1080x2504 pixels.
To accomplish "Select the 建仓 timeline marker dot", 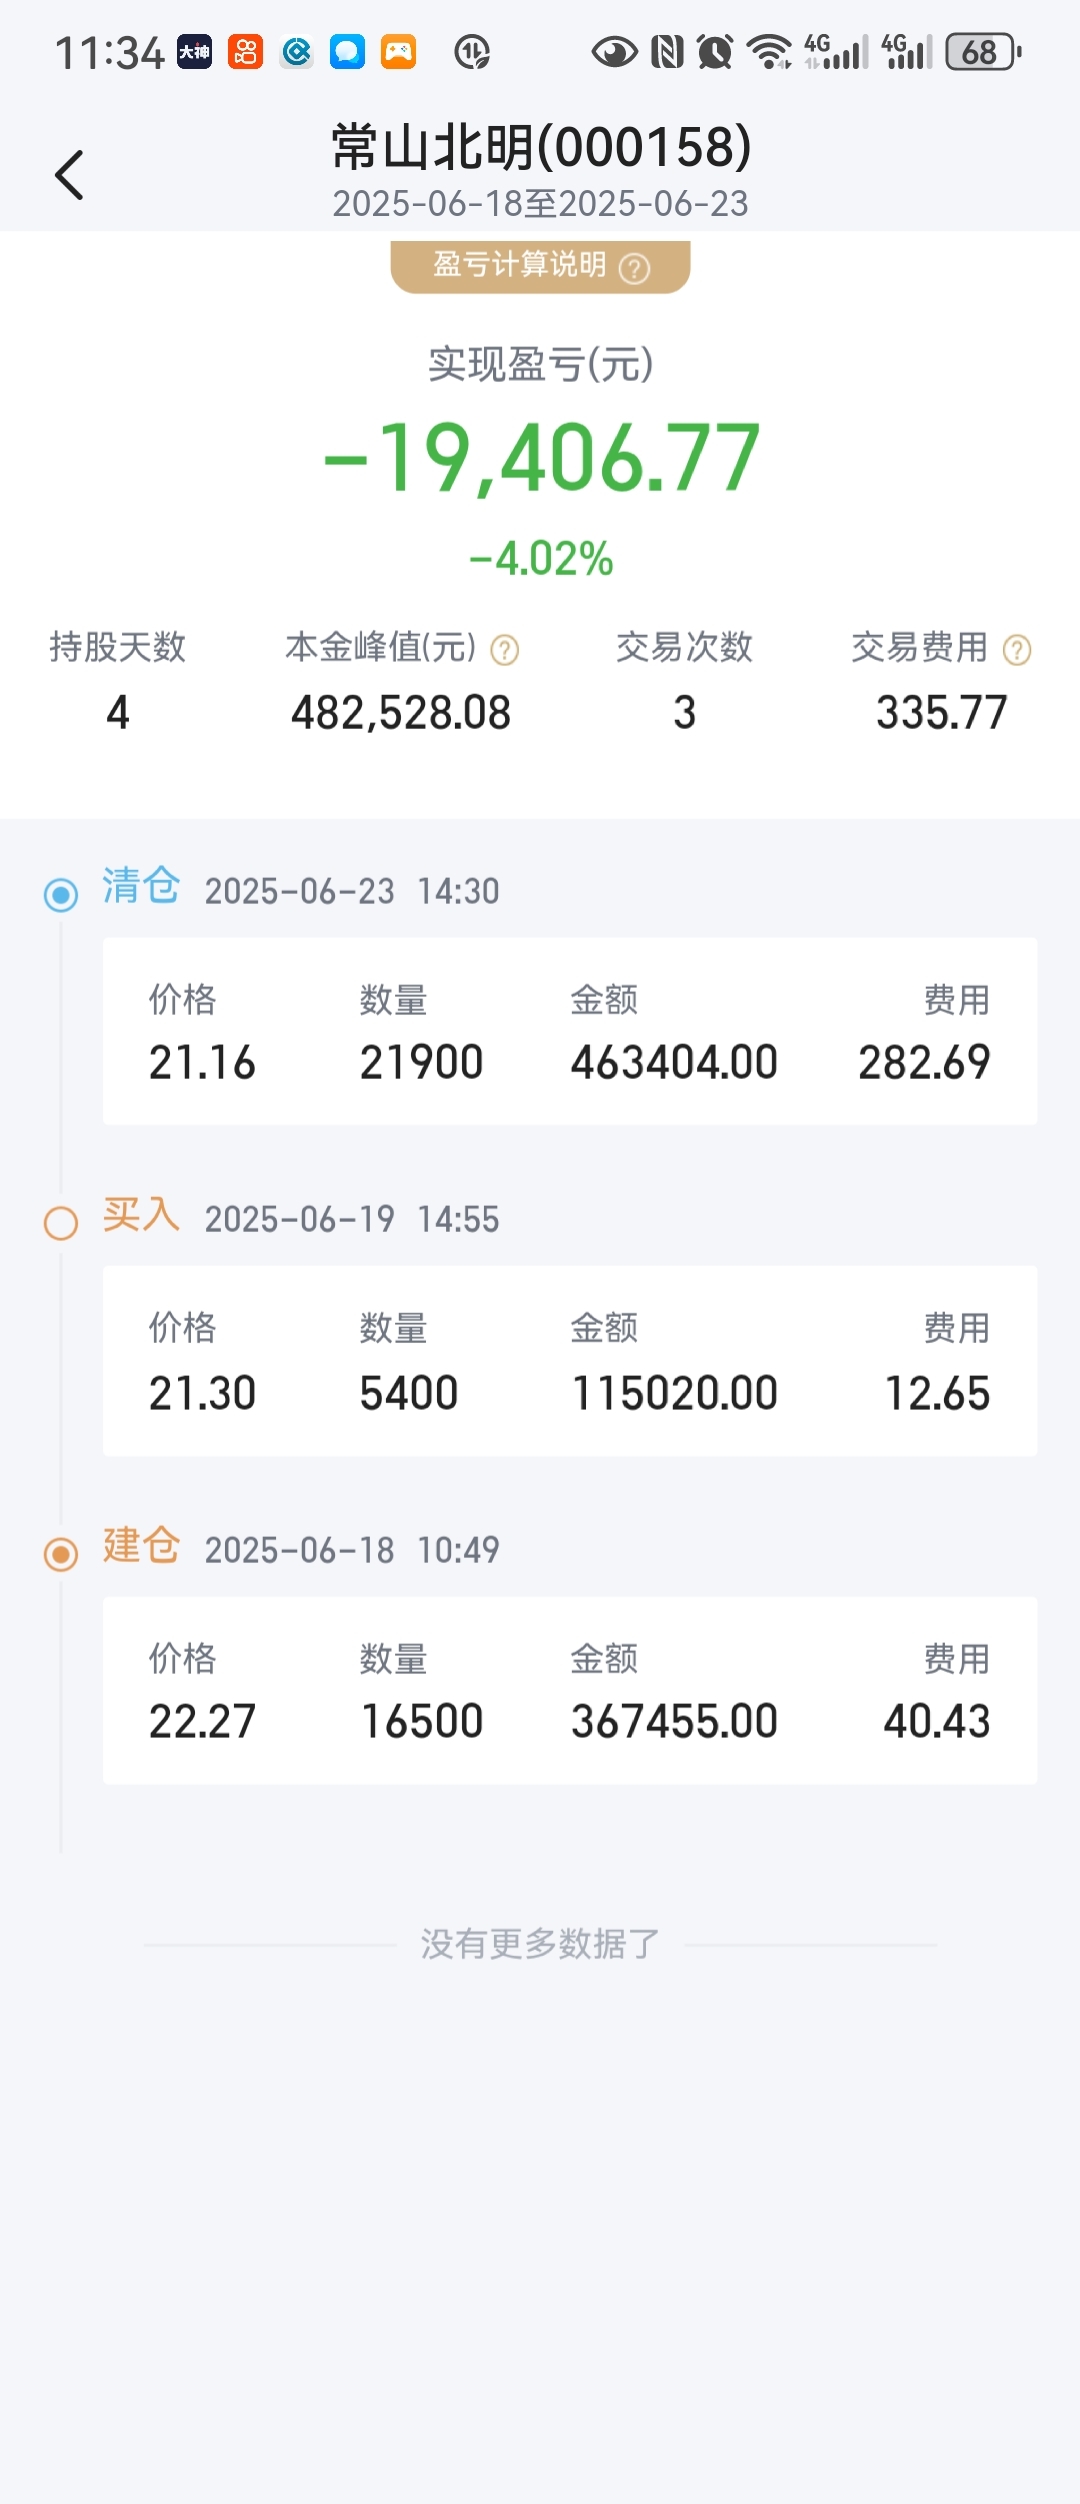I will tap(61, 1553).
